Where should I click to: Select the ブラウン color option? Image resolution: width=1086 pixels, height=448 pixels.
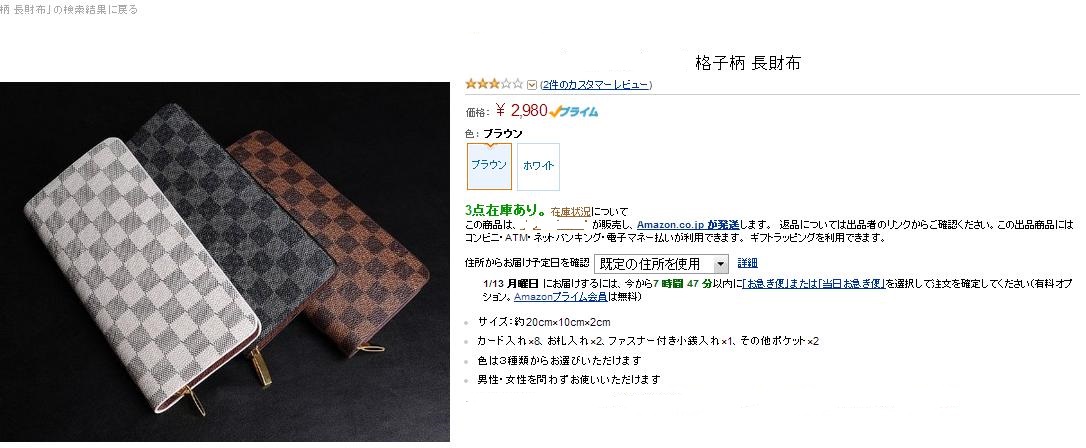click(490, 166)
